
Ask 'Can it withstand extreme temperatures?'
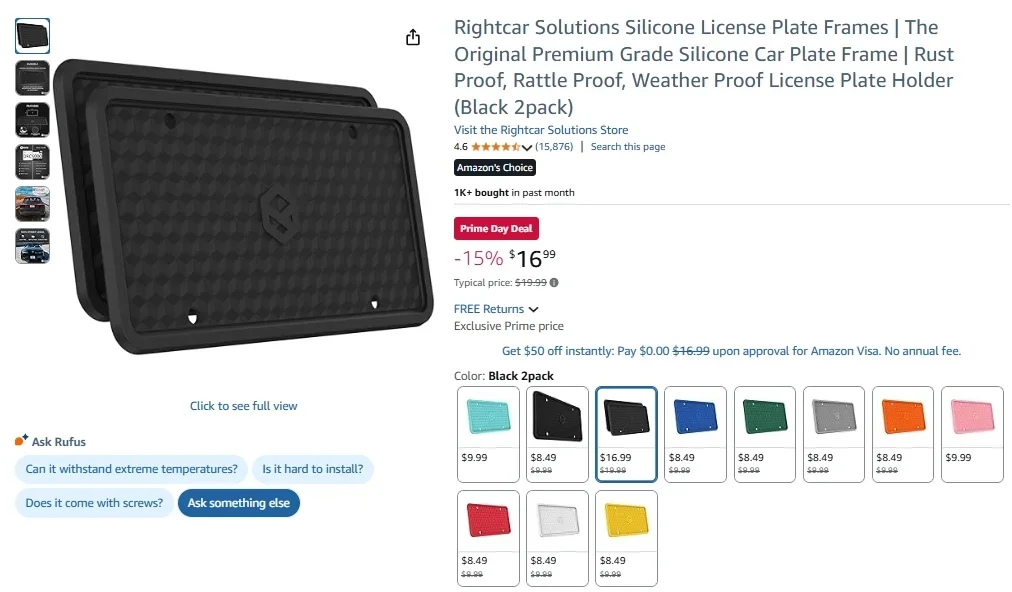[130, 468]
